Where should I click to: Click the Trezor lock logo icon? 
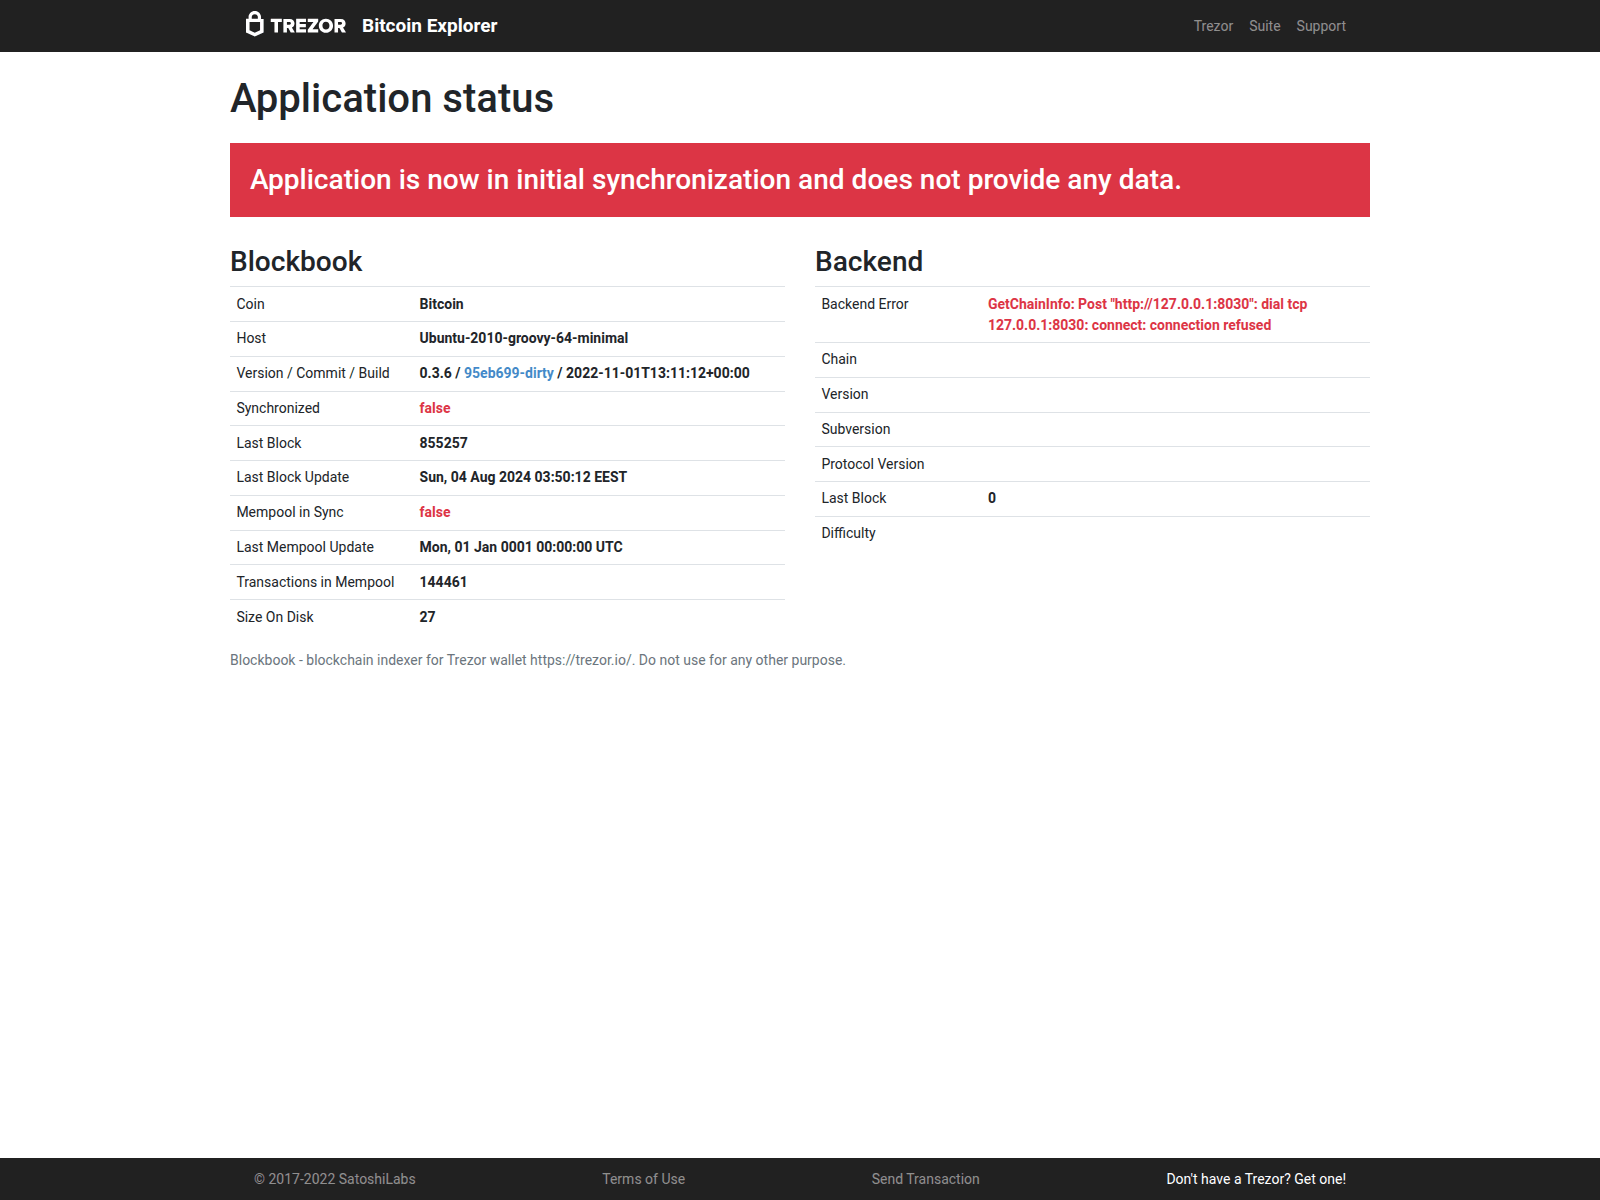[255, 24]
